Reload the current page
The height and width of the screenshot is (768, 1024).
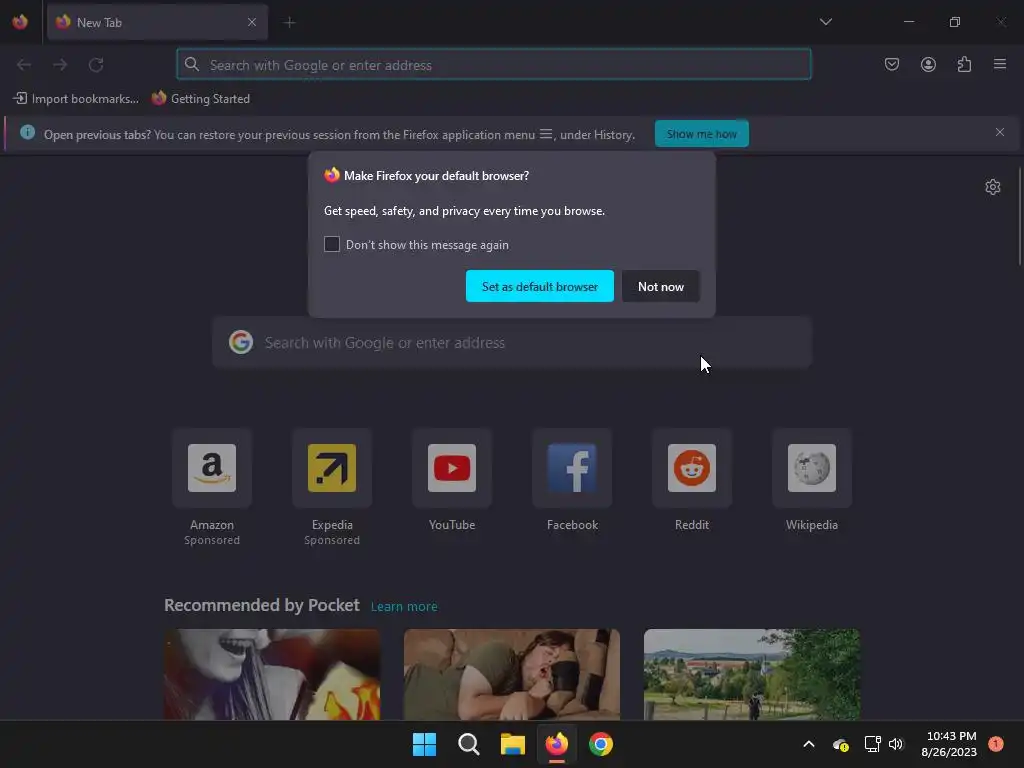tap(96, 65)
